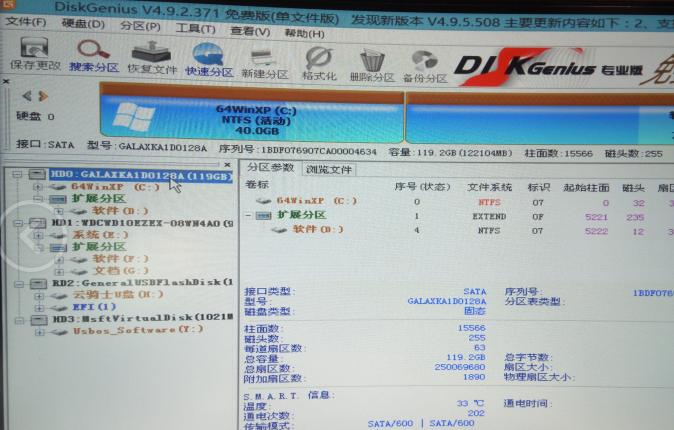674x430 pixels.
Task: Expand the Usbos_Software (Y:) tree node
Action: (x=40, y=332)
